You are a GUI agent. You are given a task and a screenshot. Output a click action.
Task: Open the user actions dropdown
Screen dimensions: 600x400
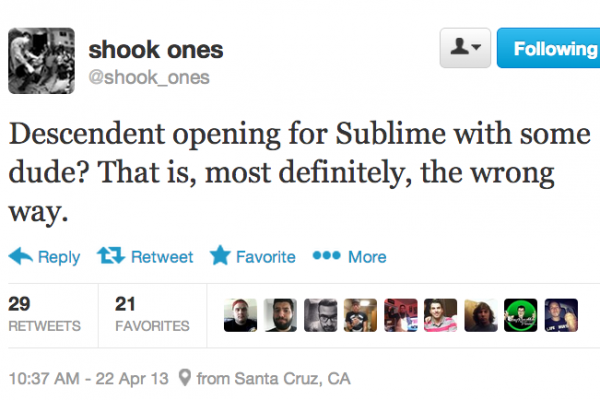[466, 48]
